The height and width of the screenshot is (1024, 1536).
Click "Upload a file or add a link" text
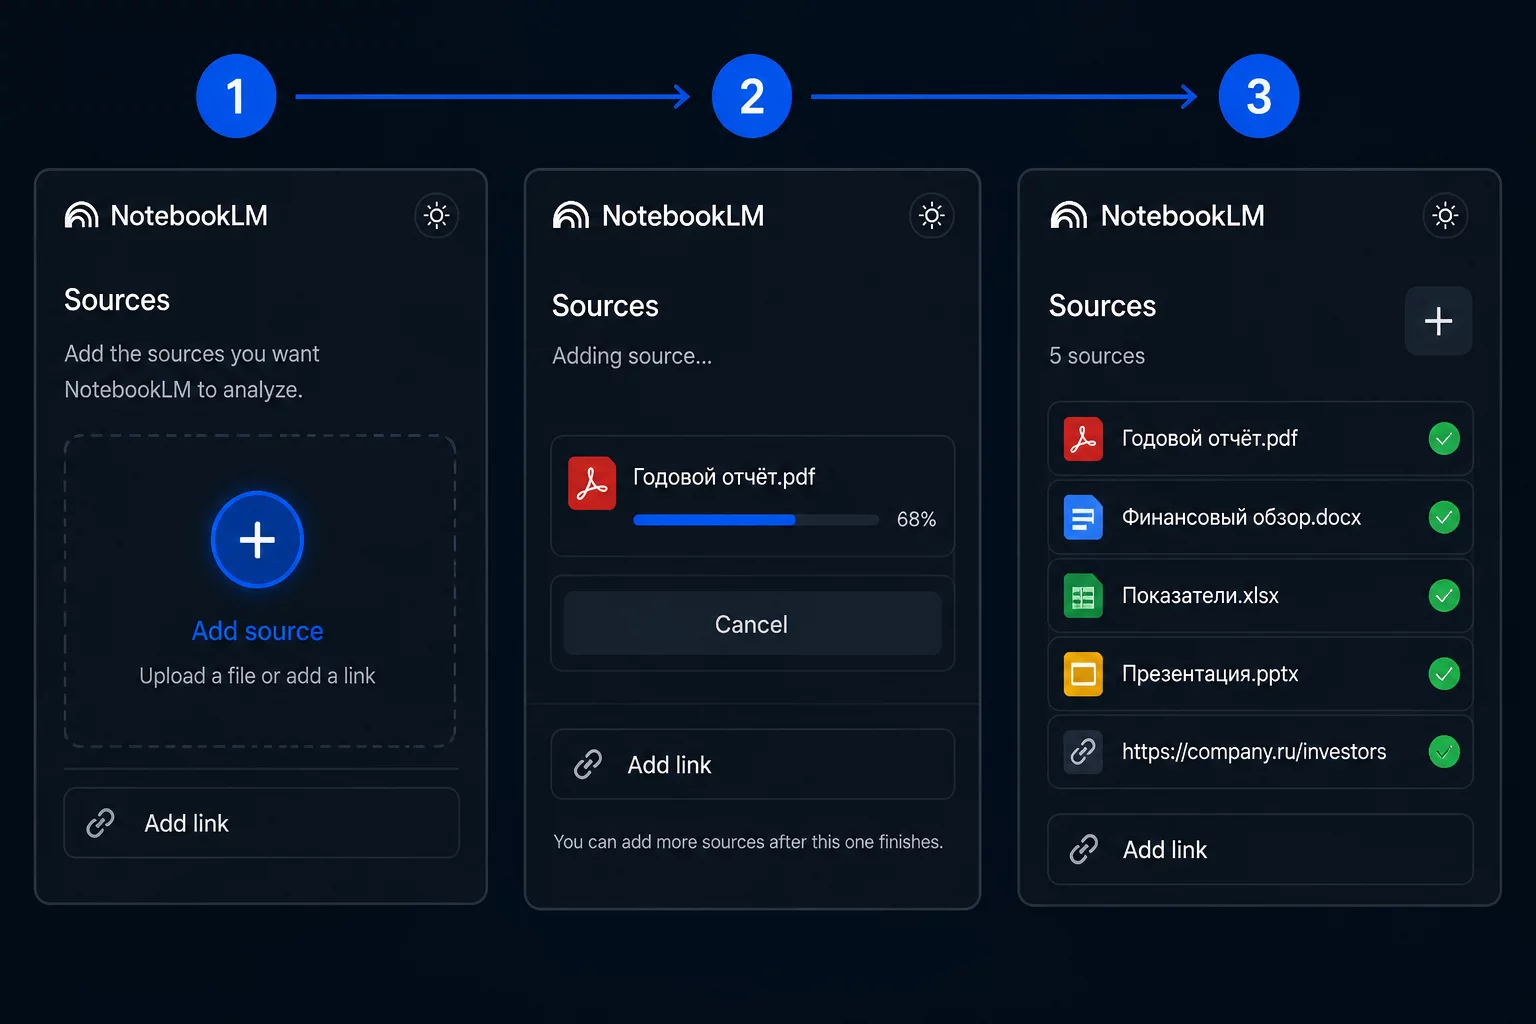tap(257, 676)
